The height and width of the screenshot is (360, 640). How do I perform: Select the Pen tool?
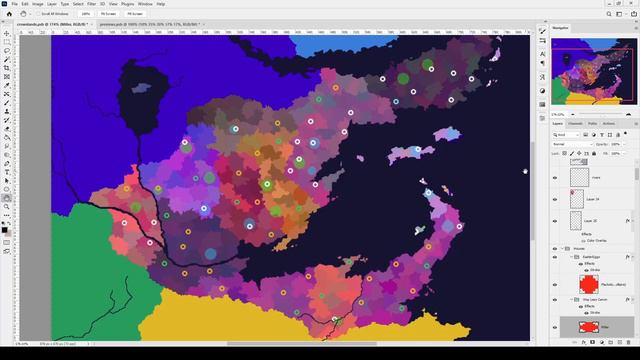click(x=7, y=164)
